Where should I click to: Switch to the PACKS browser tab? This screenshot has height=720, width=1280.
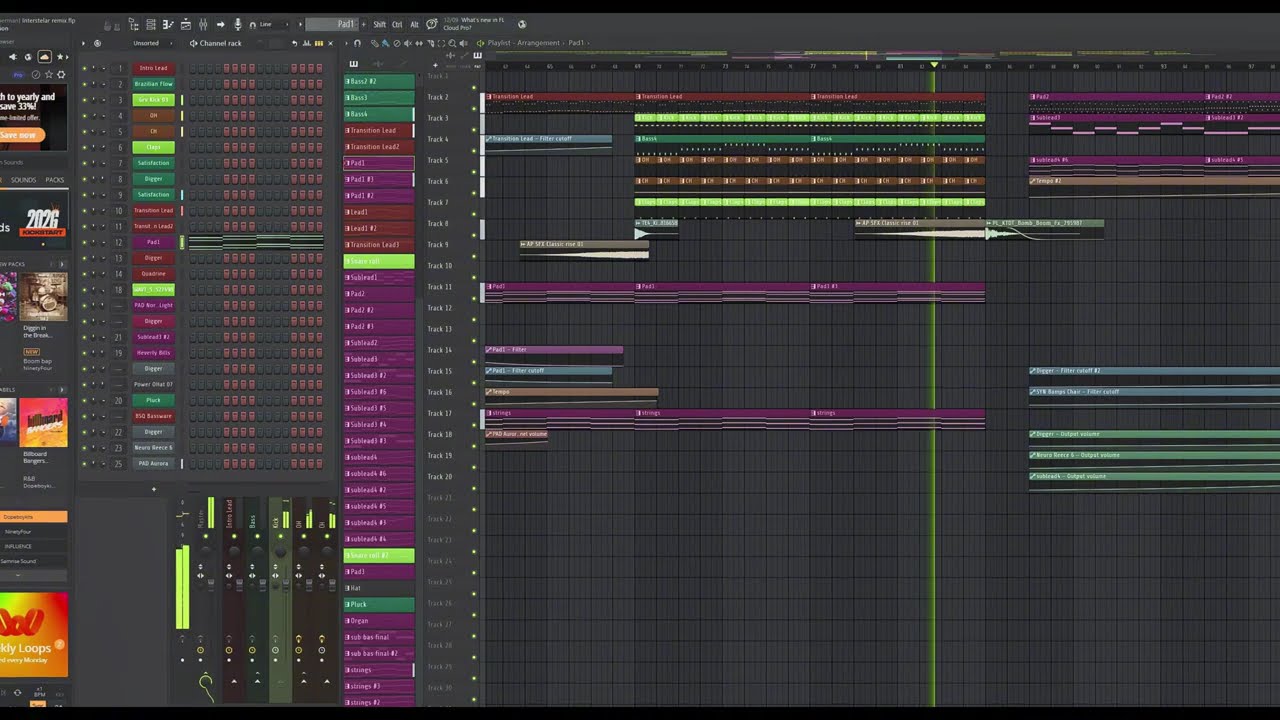tap(55, 180)
